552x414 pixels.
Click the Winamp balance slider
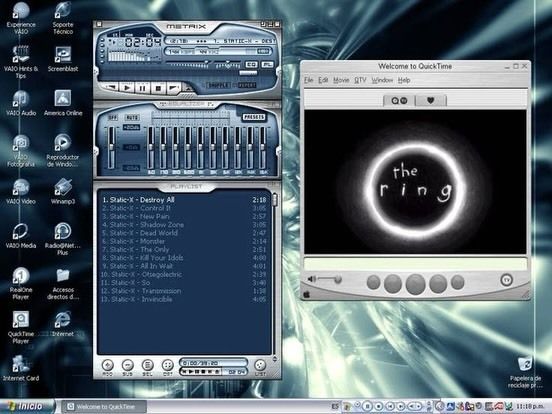click(x=228, y=64)
